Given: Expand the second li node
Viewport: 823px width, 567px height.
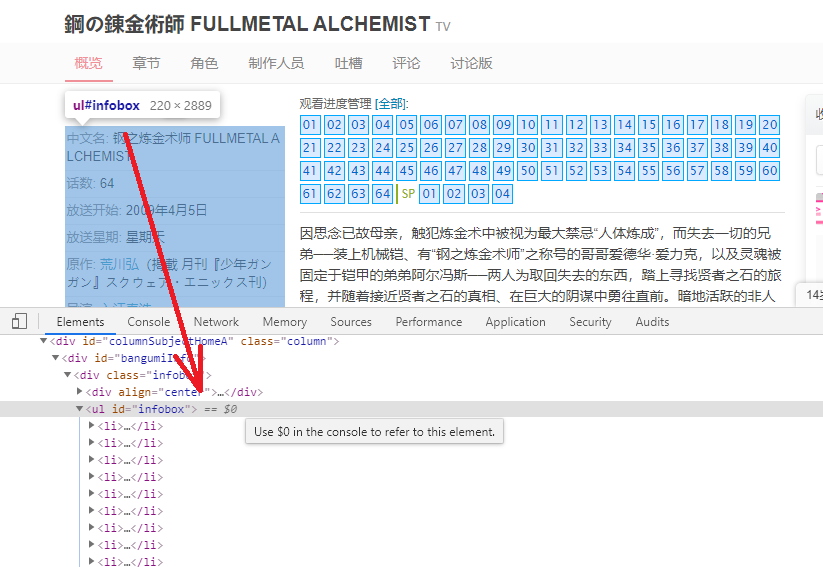Looking at the screenshot, I should tap(92, 443).
